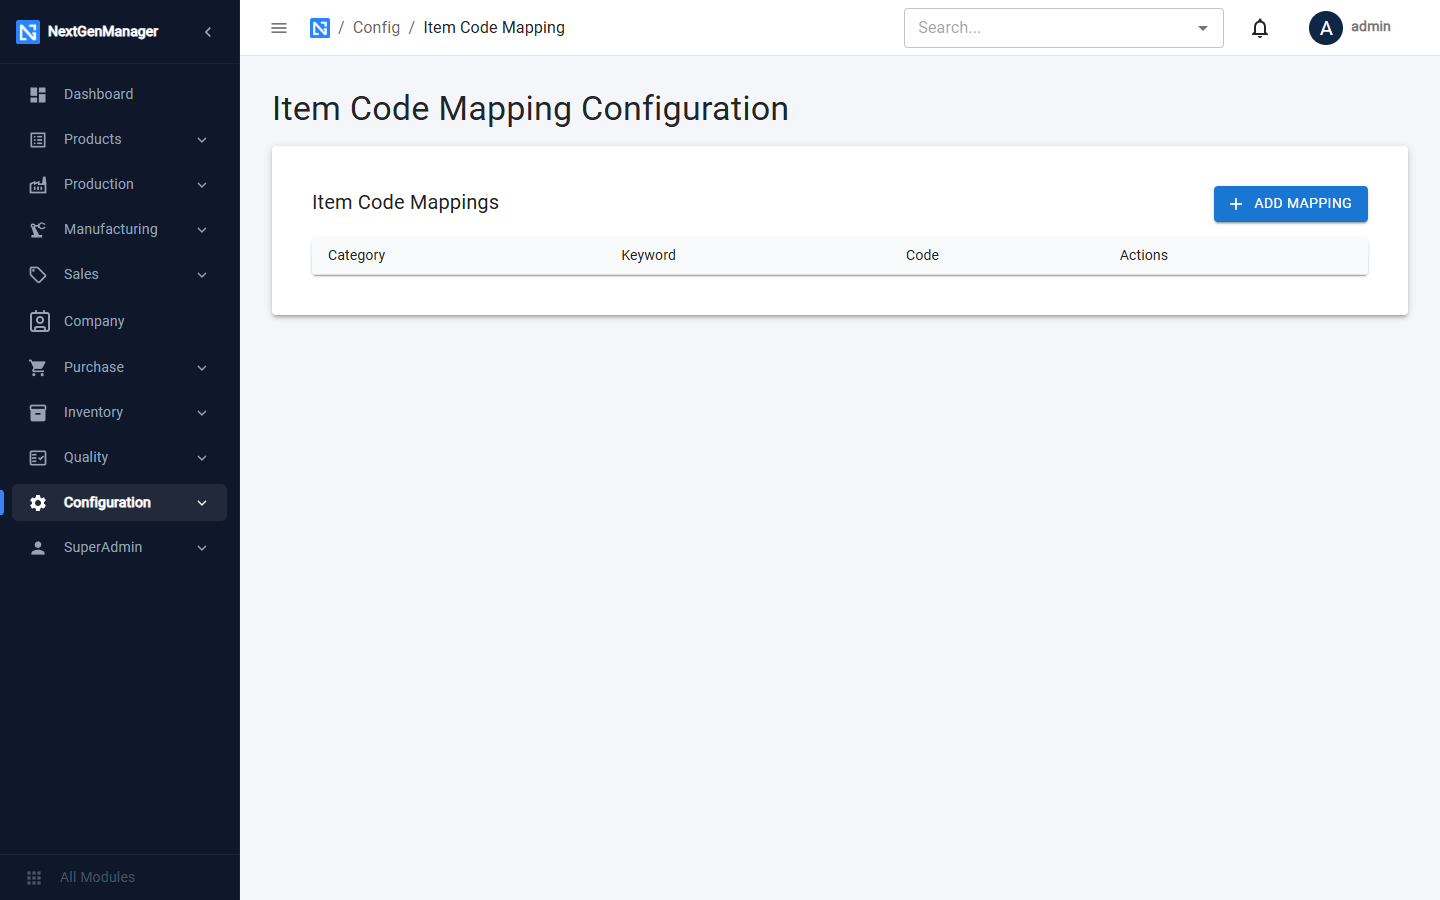Image resolution: width=1440 pixels, height=900 pixels.
Task: Click the Production factory icon
Action: [38, 185]
